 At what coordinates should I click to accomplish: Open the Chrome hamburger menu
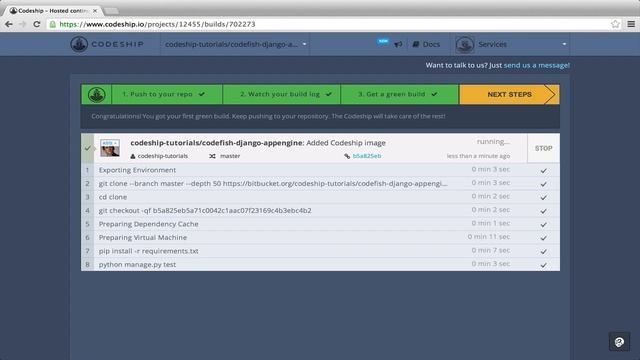(x=631, y=24)
